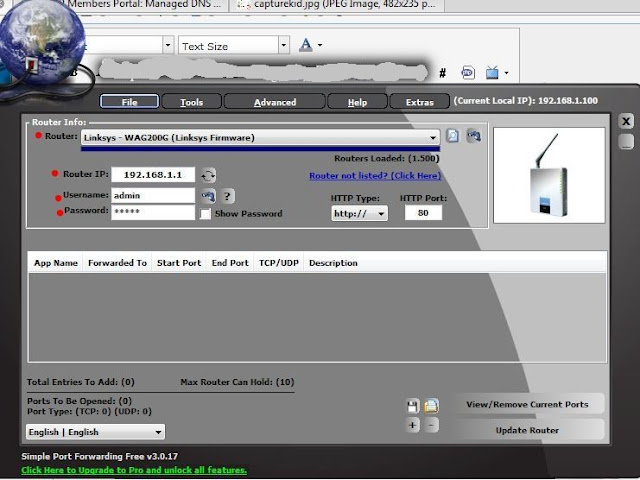Expand the font color dropdown arrow
The image size is (640, 480).
320,45
